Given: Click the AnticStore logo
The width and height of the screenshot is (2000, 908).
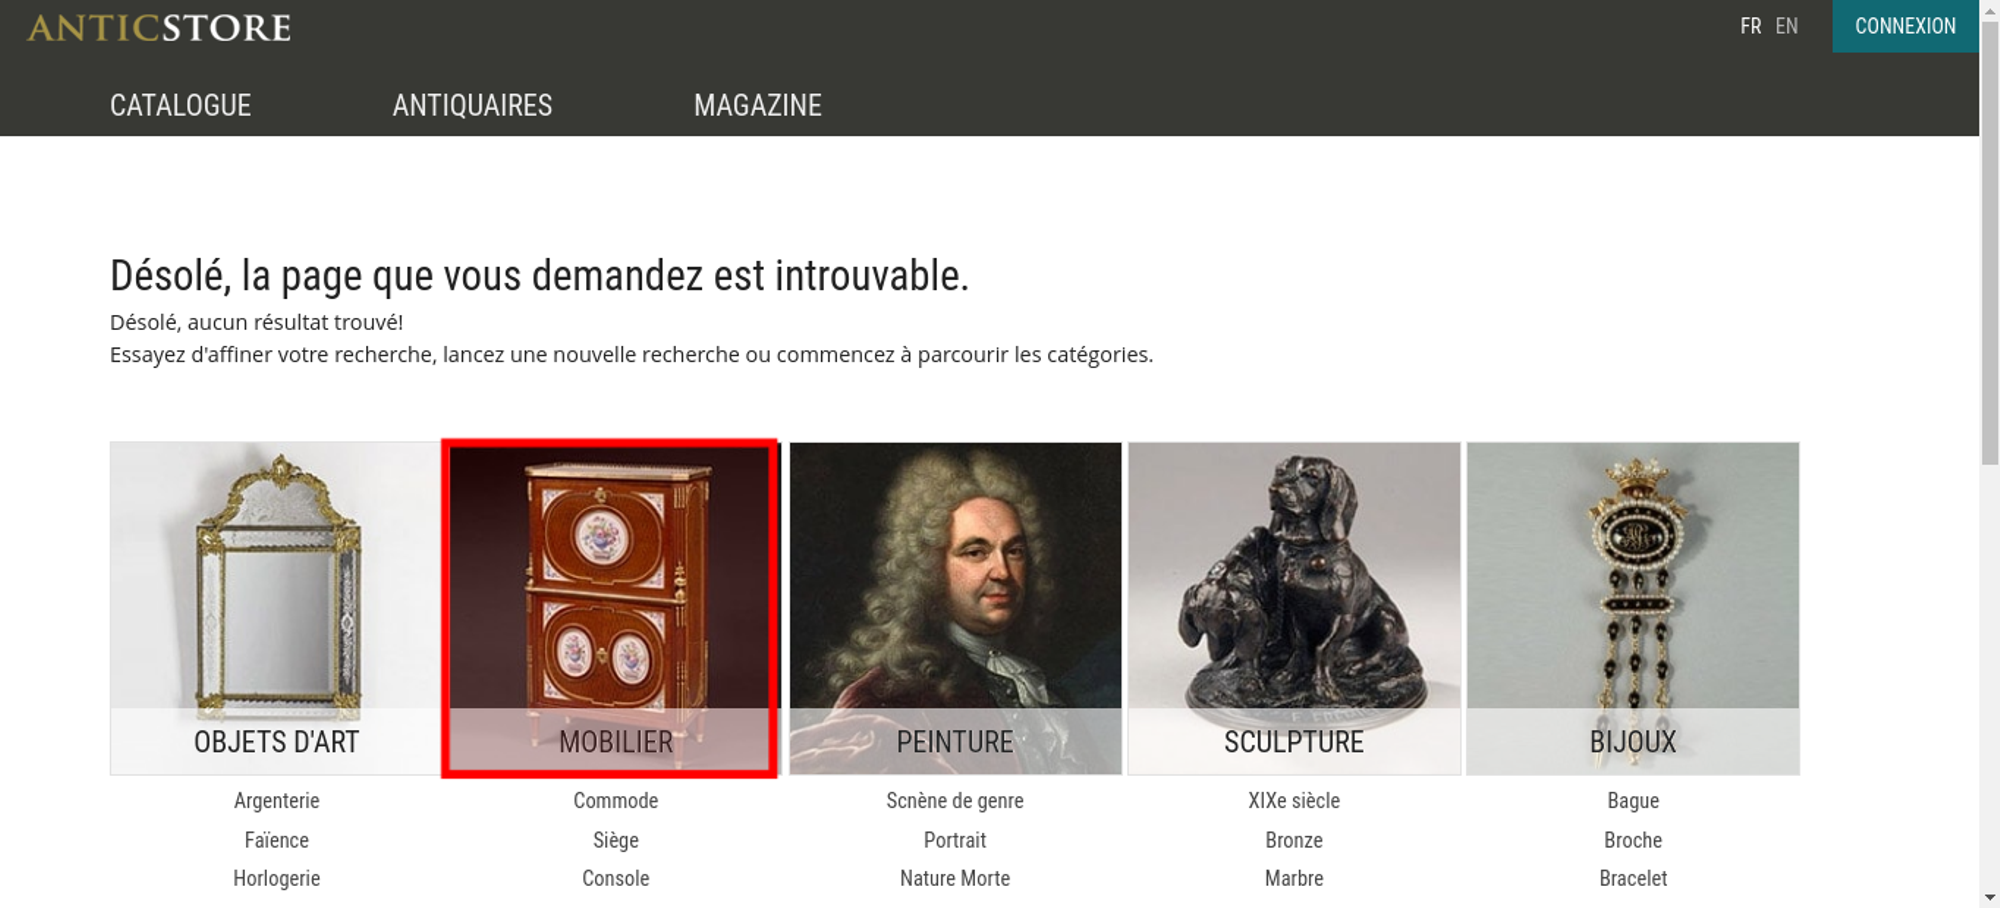Looking at the screenshot, I should coord(159,28).
